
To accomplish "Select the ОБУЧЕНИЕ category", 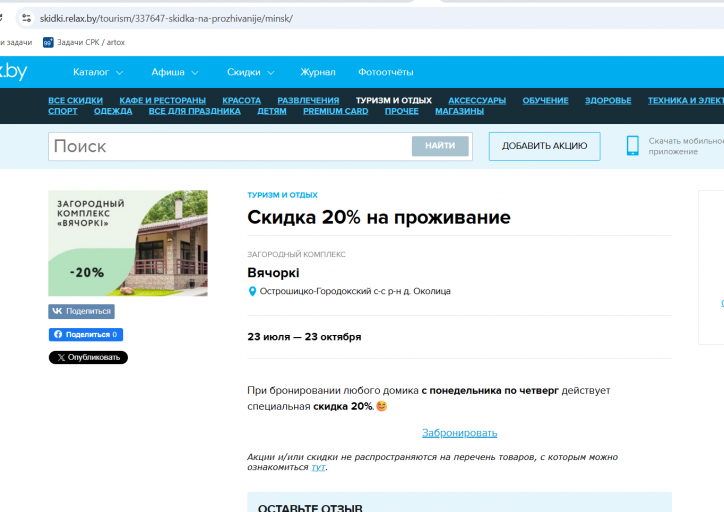I will pos(545,101).
